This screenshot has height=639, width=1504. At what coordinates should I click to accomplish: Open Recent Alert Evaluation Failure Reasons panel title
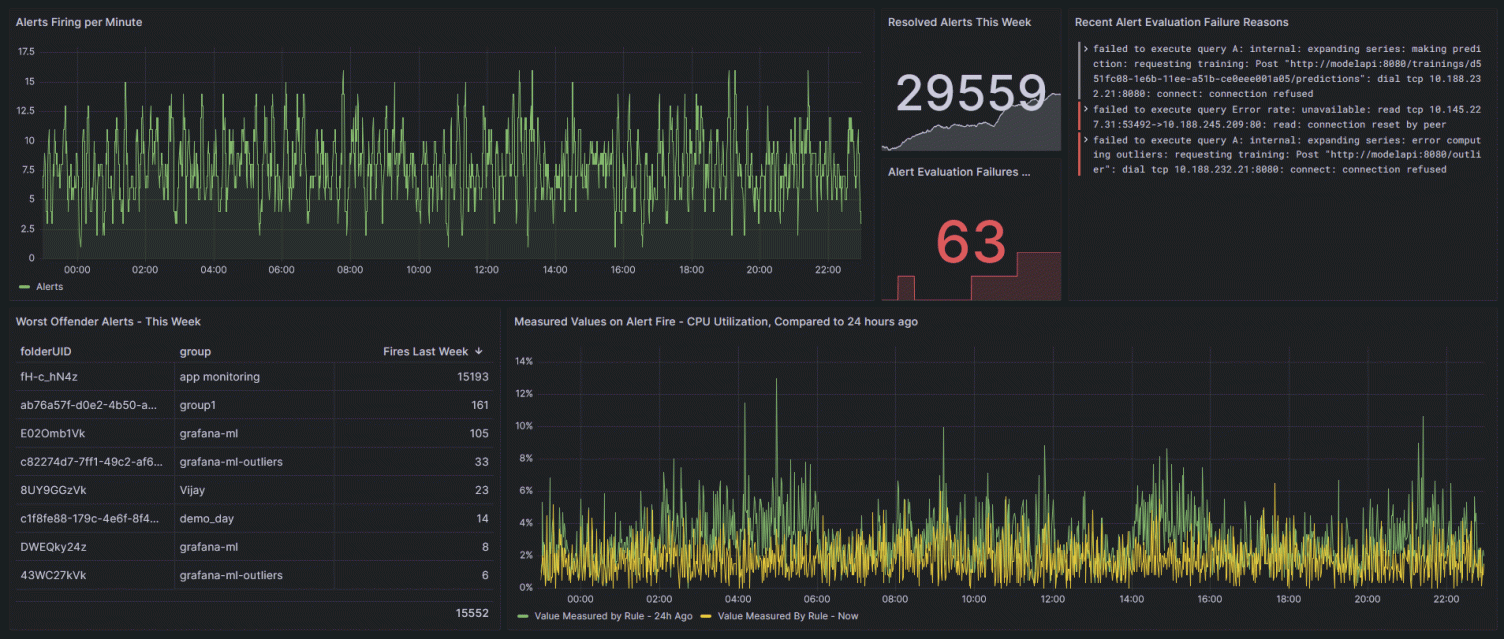pyautogui.click(x=1181, y=22)
